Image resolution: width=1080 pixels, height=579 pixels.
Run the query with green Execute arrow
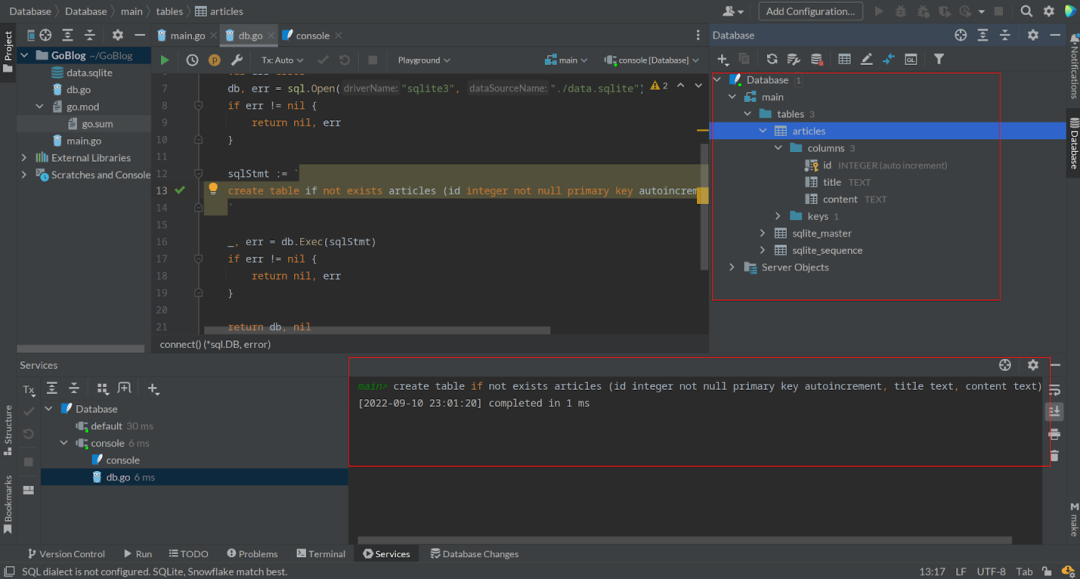[165, 60]
